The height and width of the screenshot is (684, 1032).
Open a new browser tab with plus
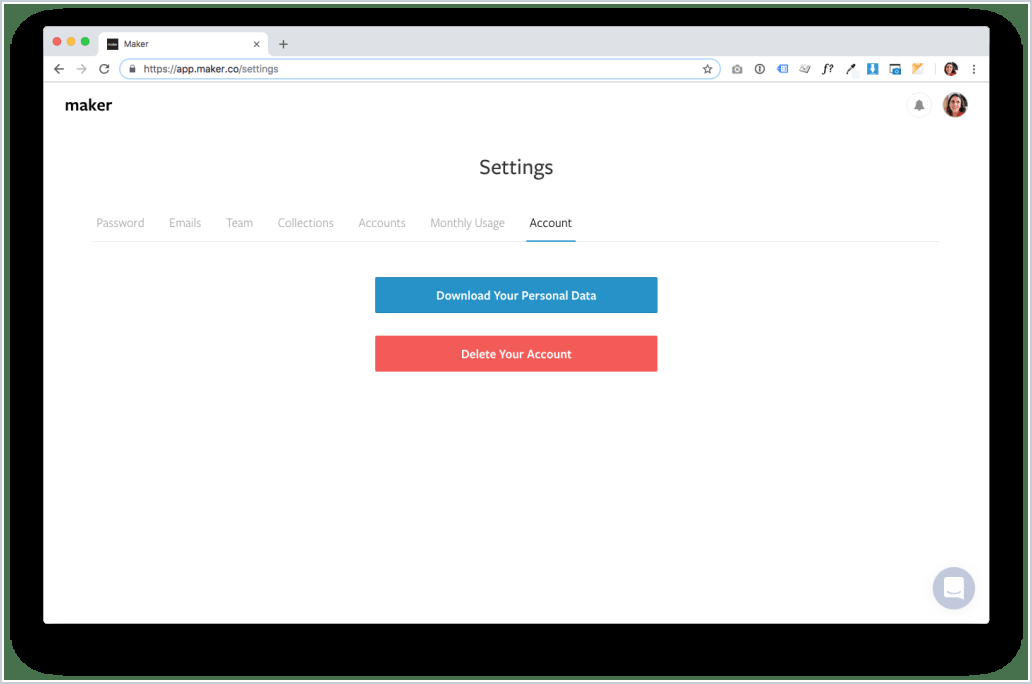[x=283, y=44]
